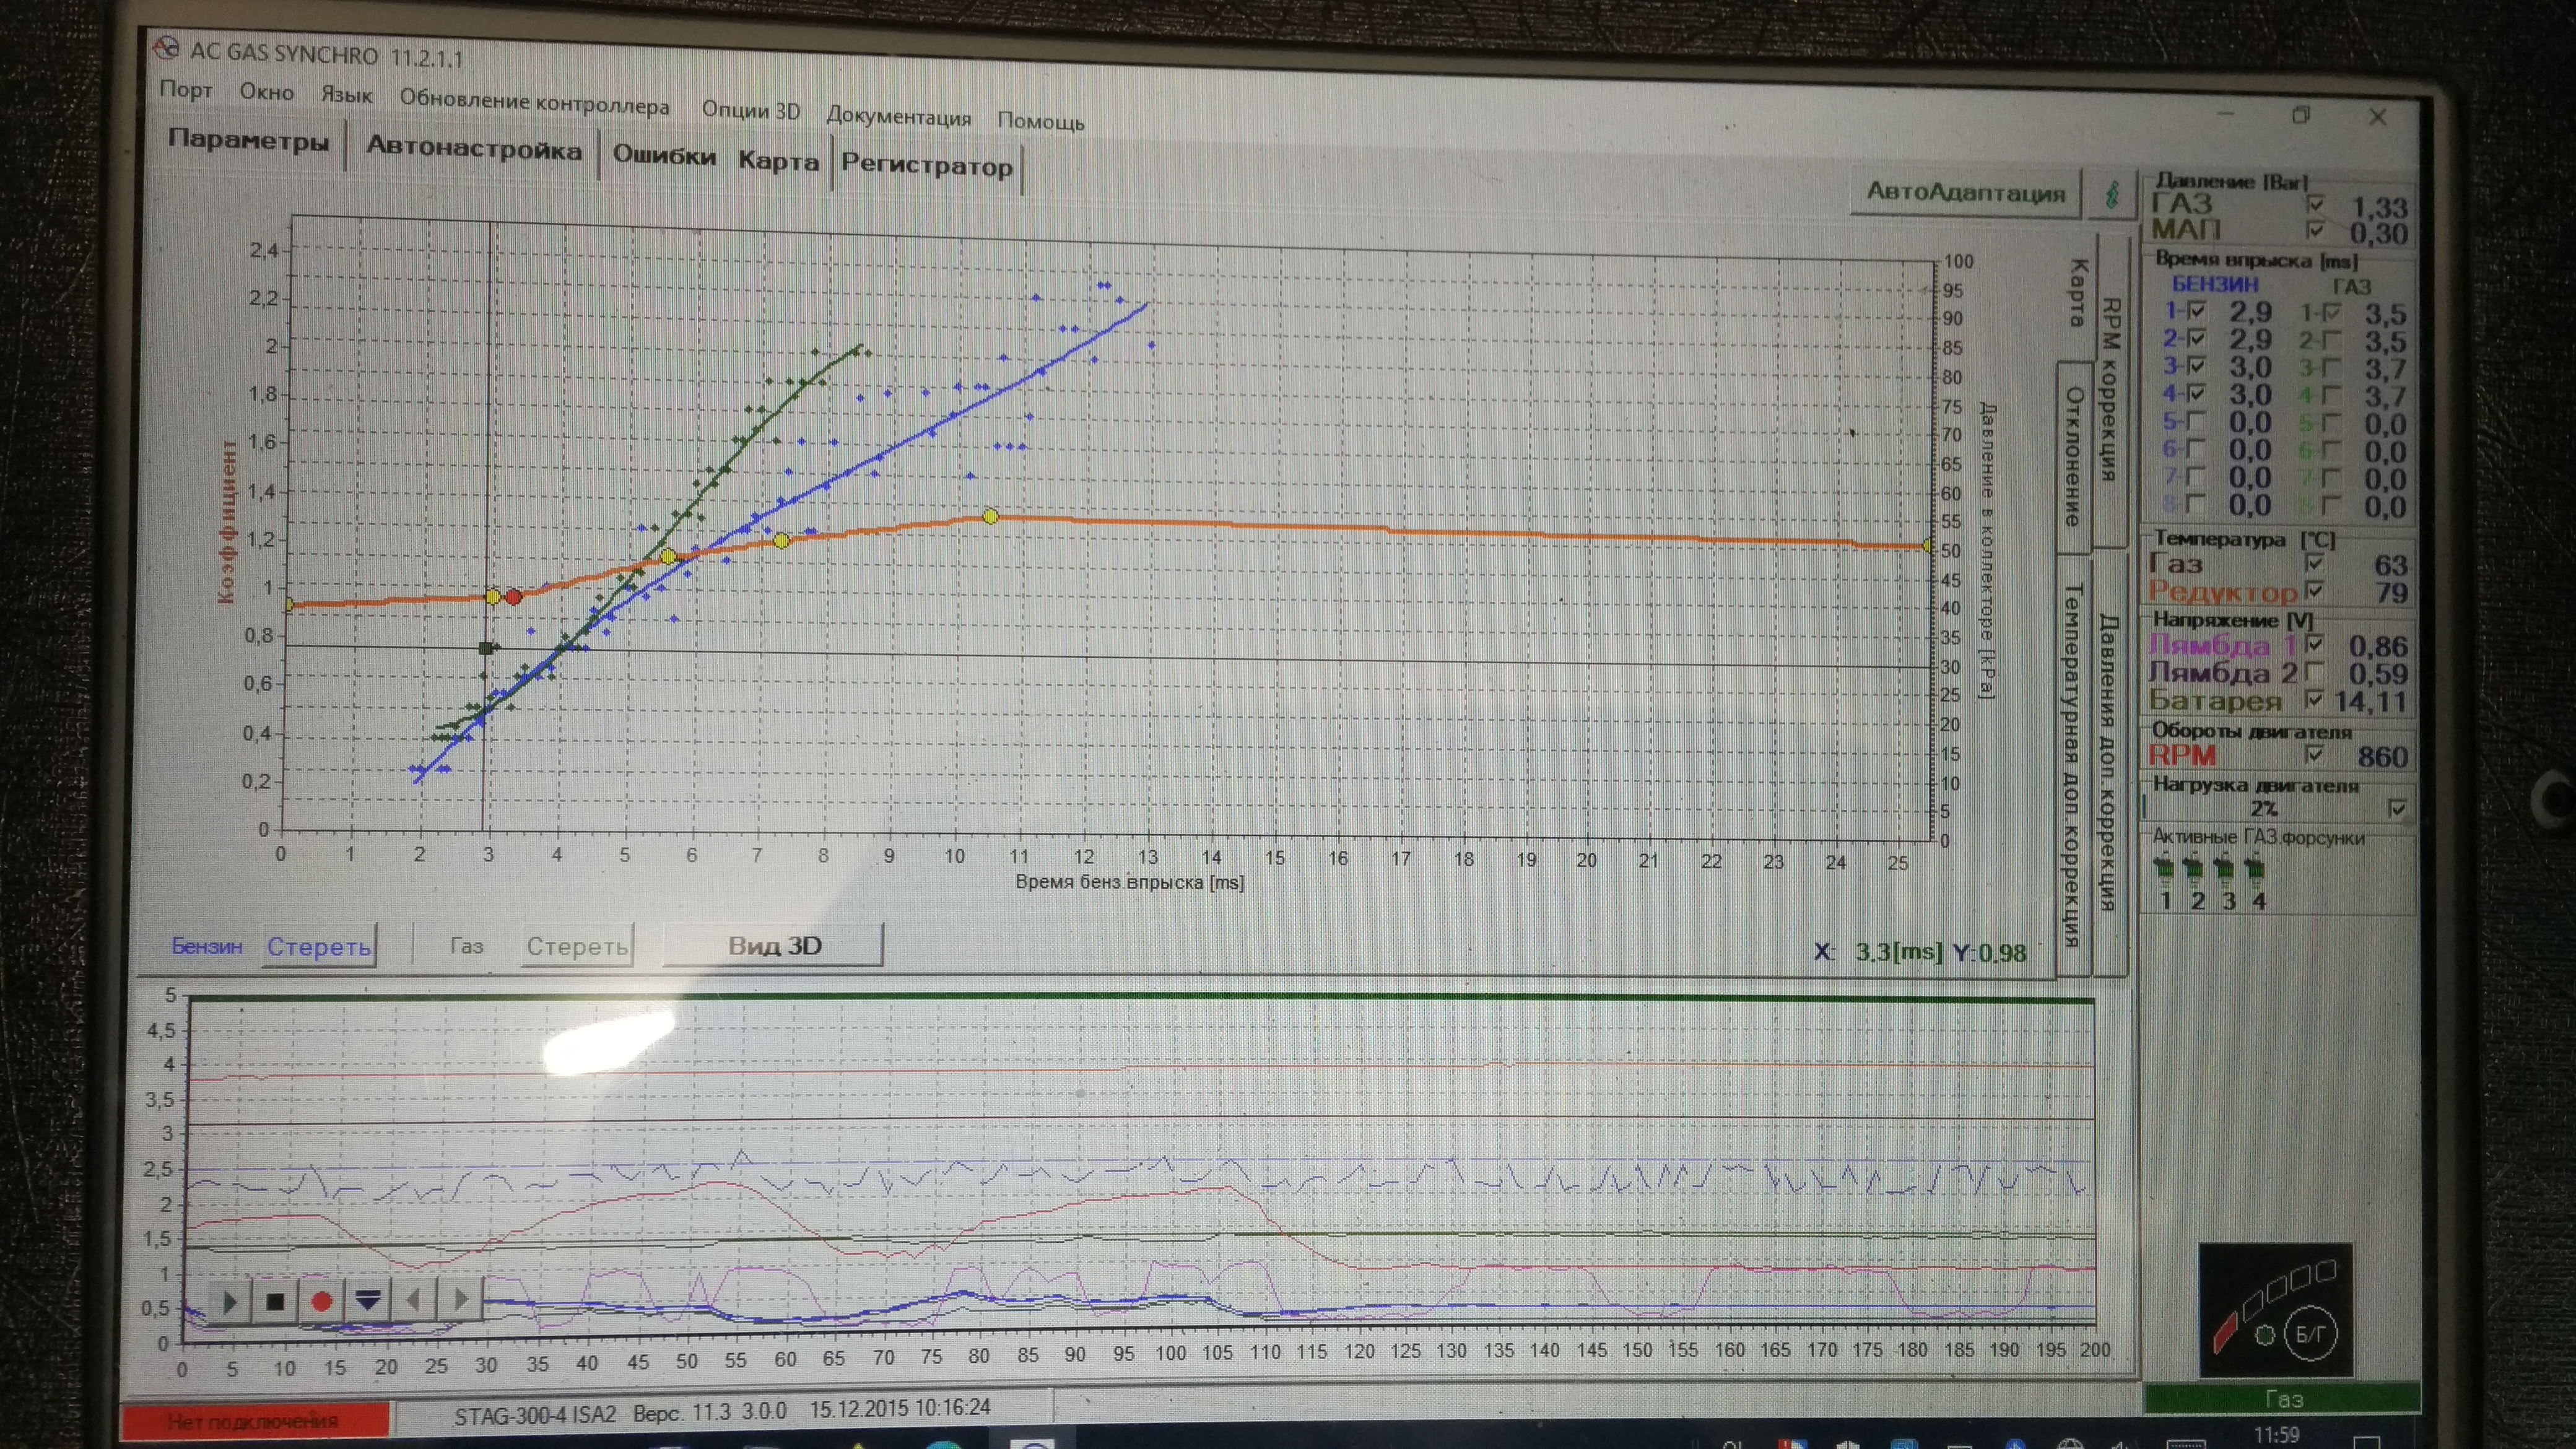This screenshot has width=2576, height=1449.
Task: Click the blue down-arrow save button
Action: coord(368,1300)
